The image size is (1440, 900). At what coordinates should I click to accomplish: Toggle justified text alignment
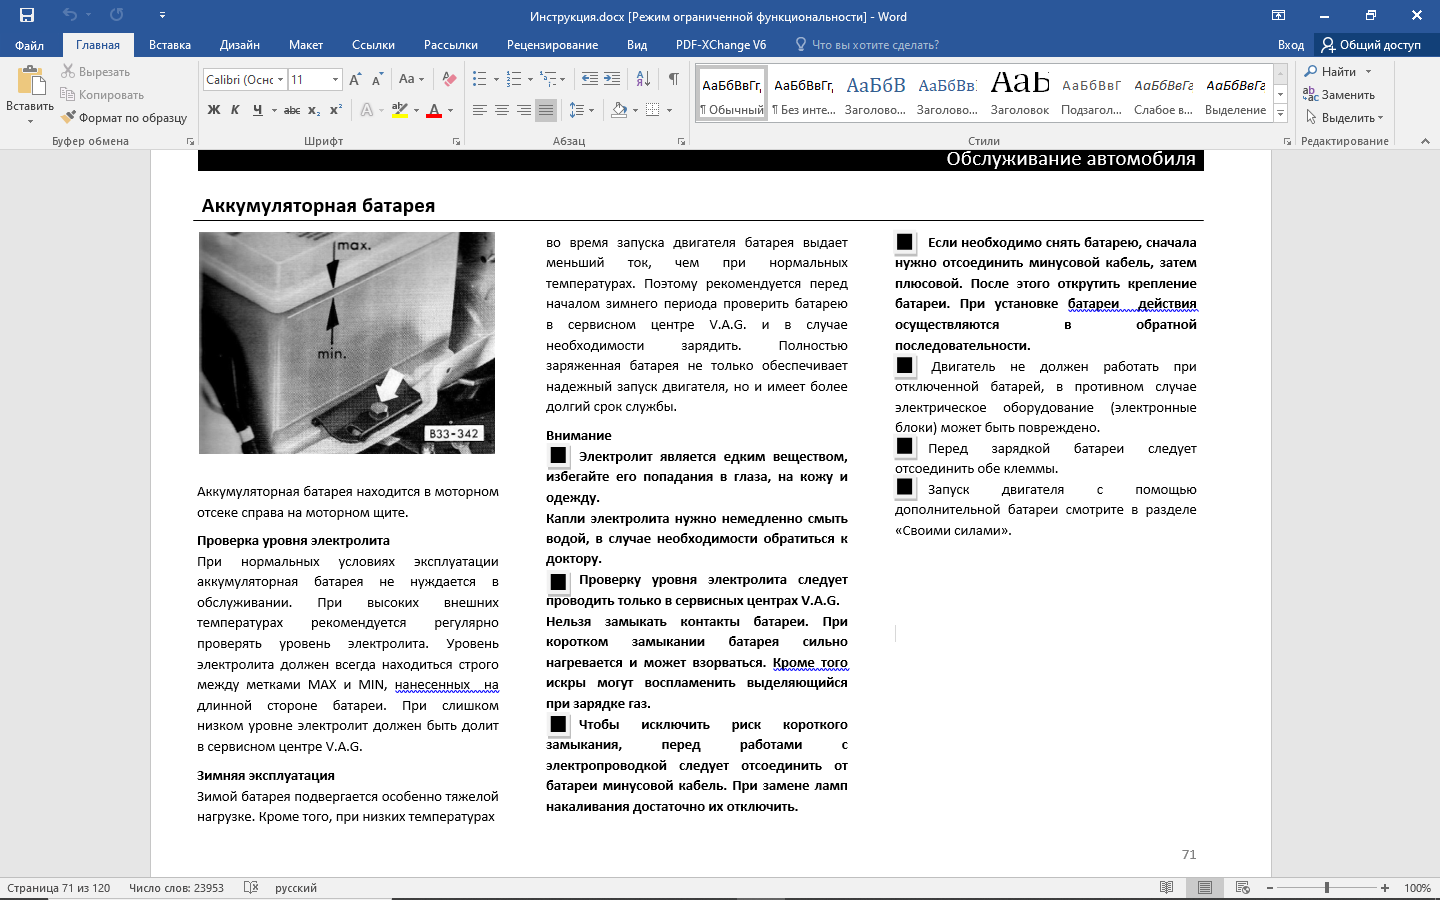(x=546, y=110)
